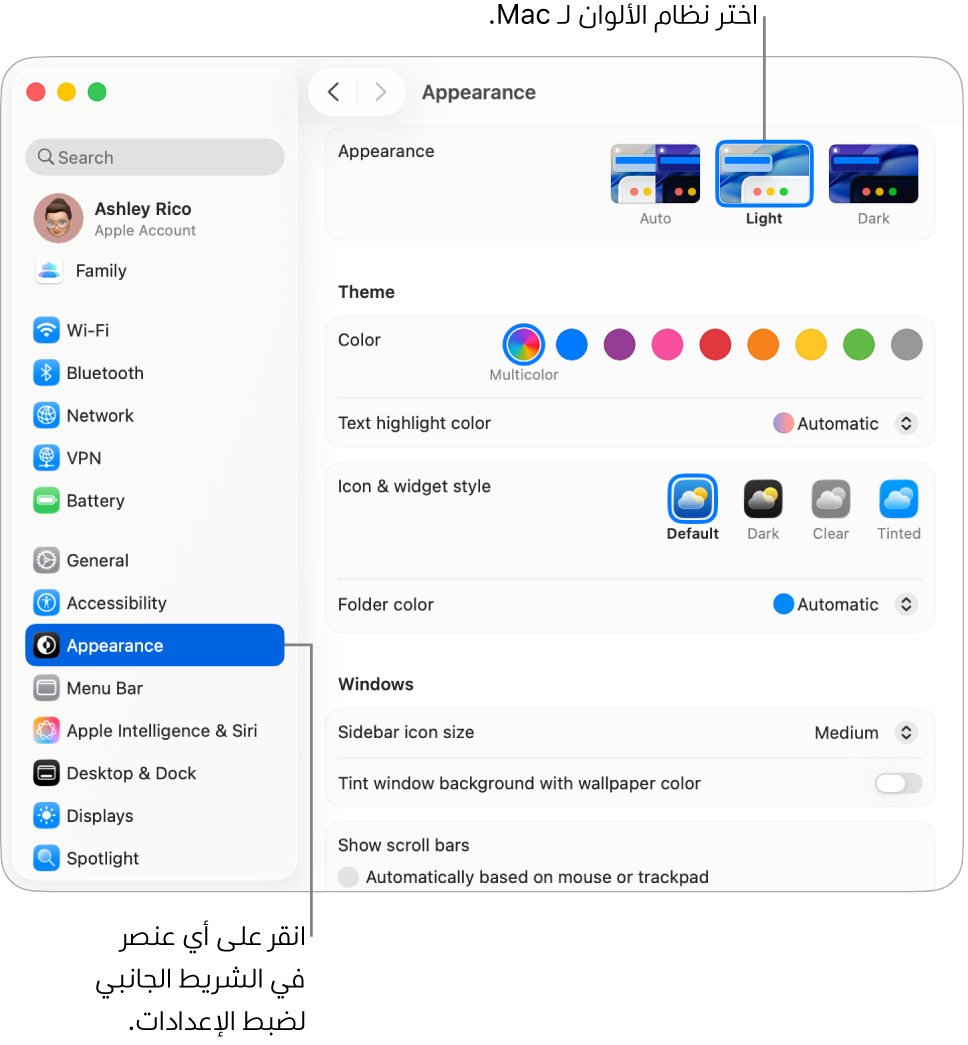Image resolution: width=968 pixels, height=1045 pixels.
Task: Select the Multicolor theme color
Action: [525, 345]
